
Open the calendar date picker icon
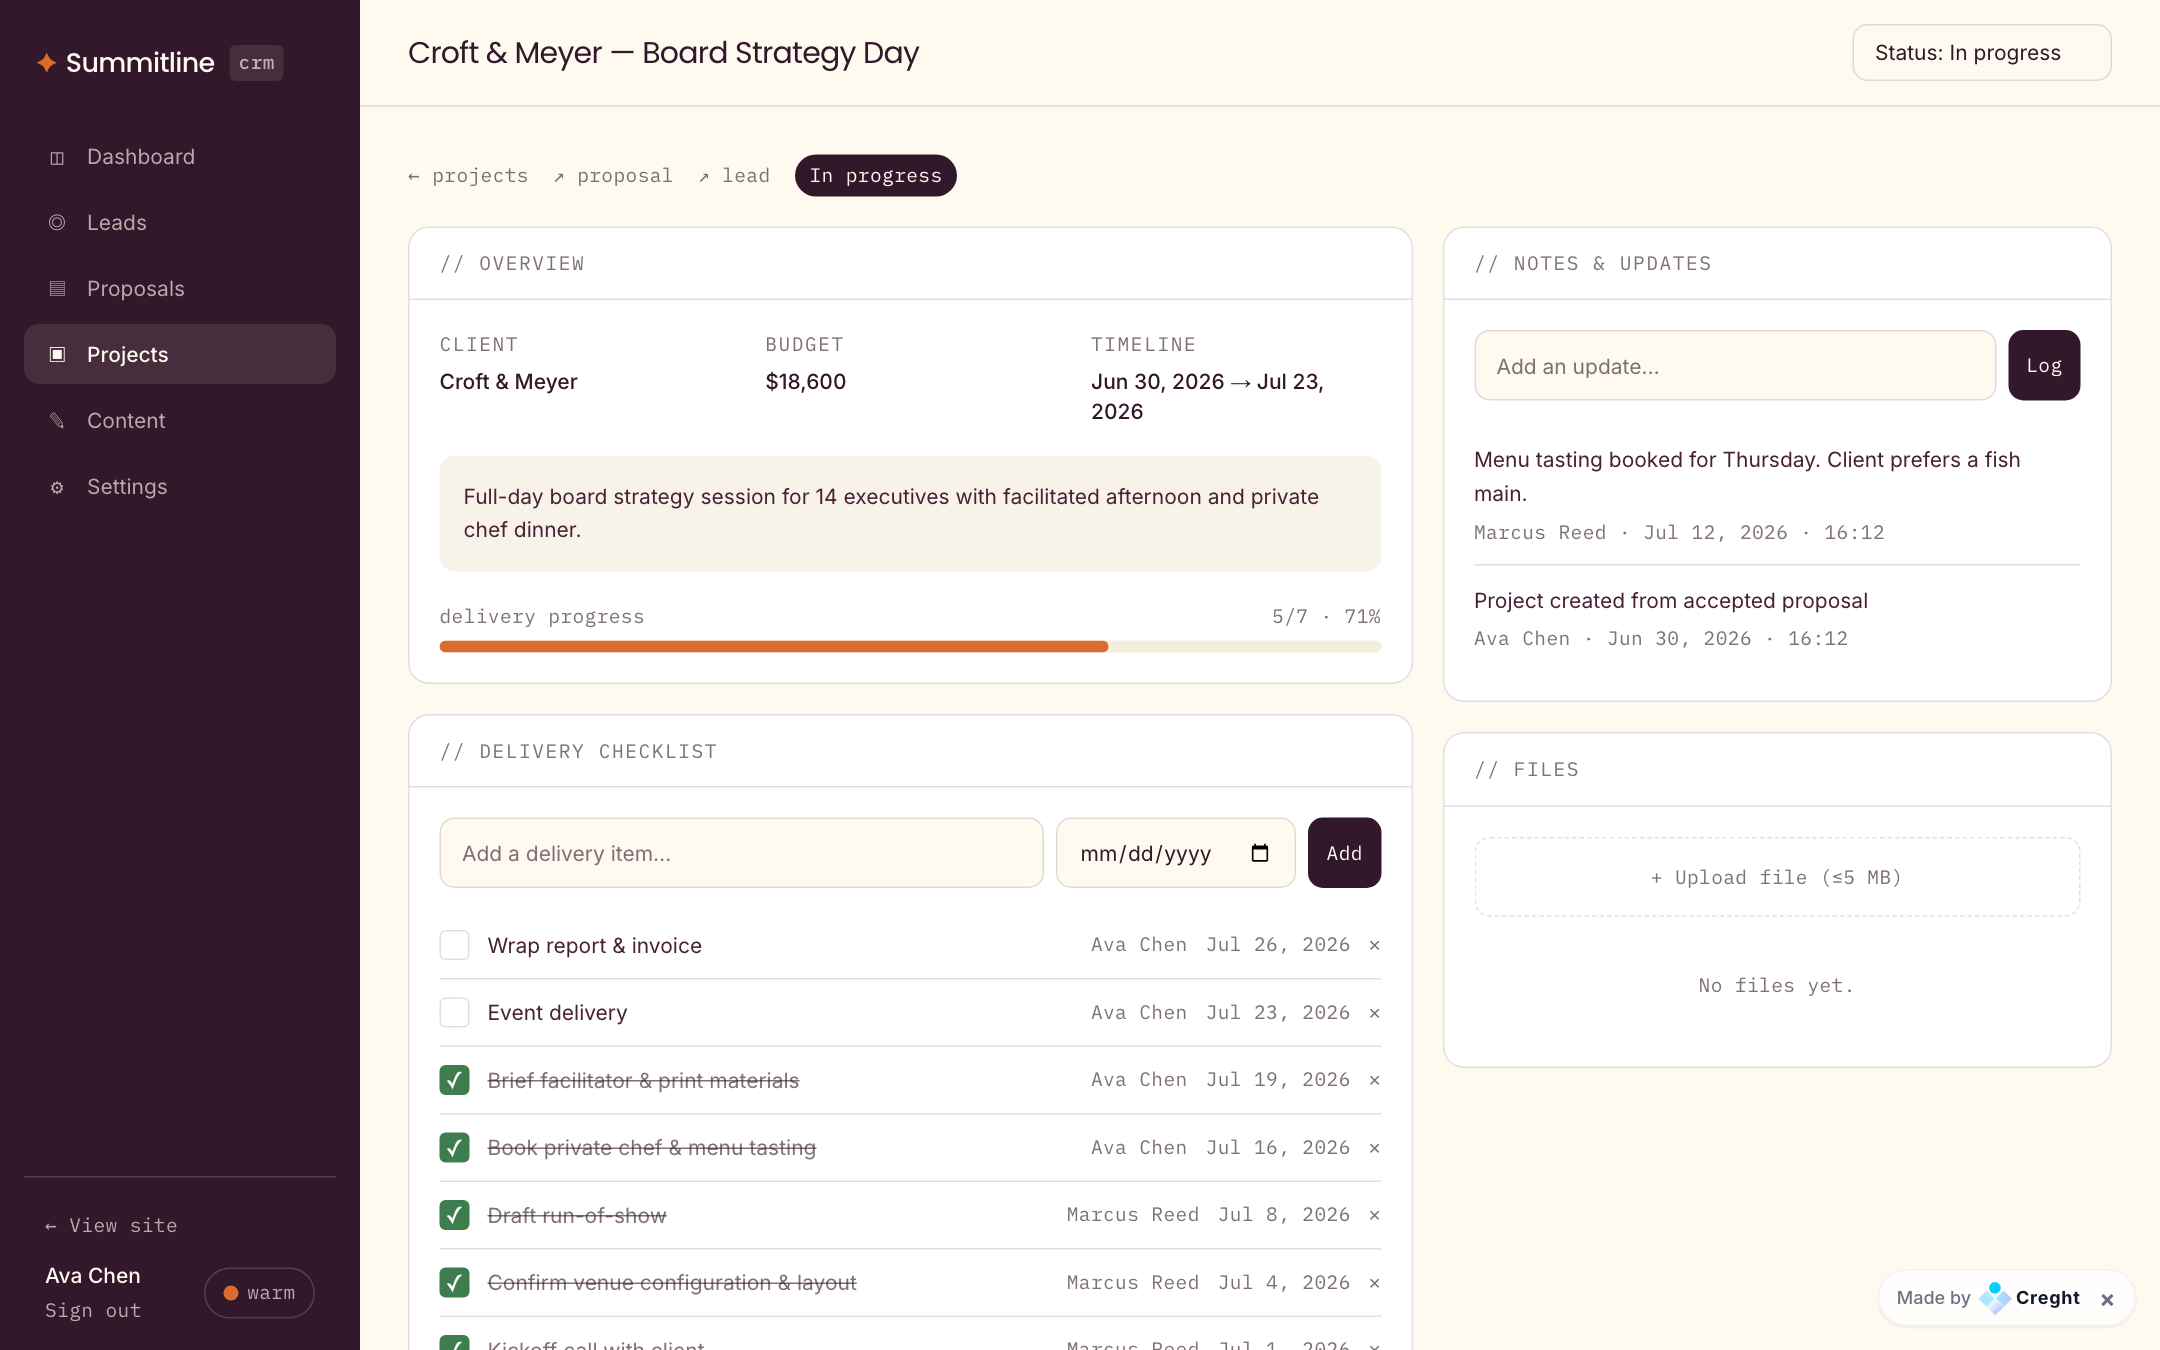1260,853
